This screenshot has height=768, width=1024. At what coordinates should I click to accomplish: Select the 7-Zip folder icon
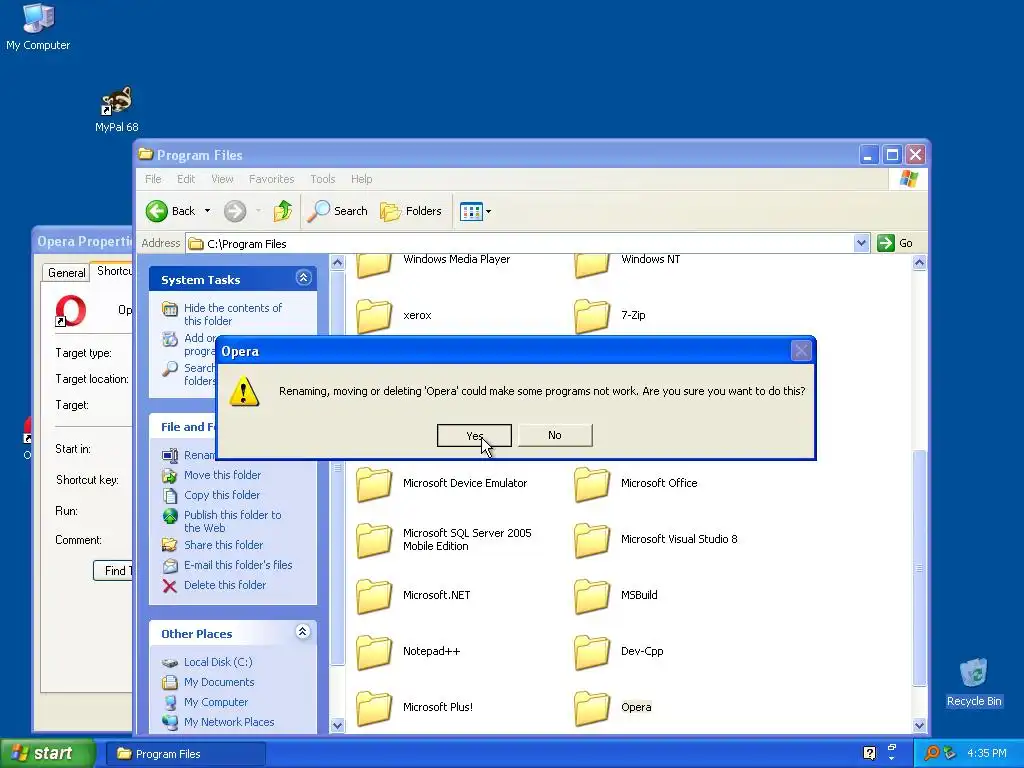(x=592, y=316)
